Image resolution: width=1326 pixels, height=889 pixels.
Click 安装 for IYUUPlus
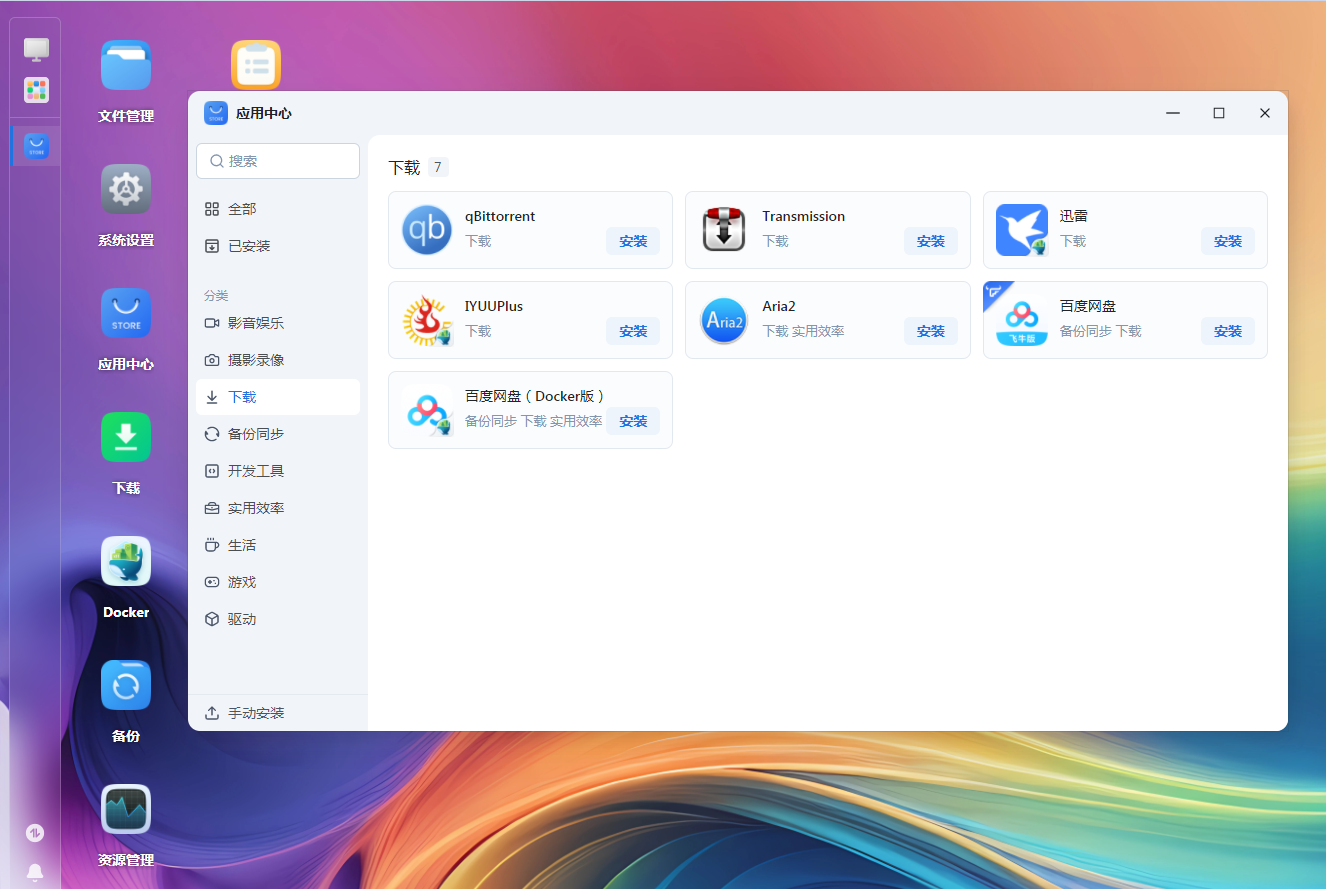coord(633,331)
